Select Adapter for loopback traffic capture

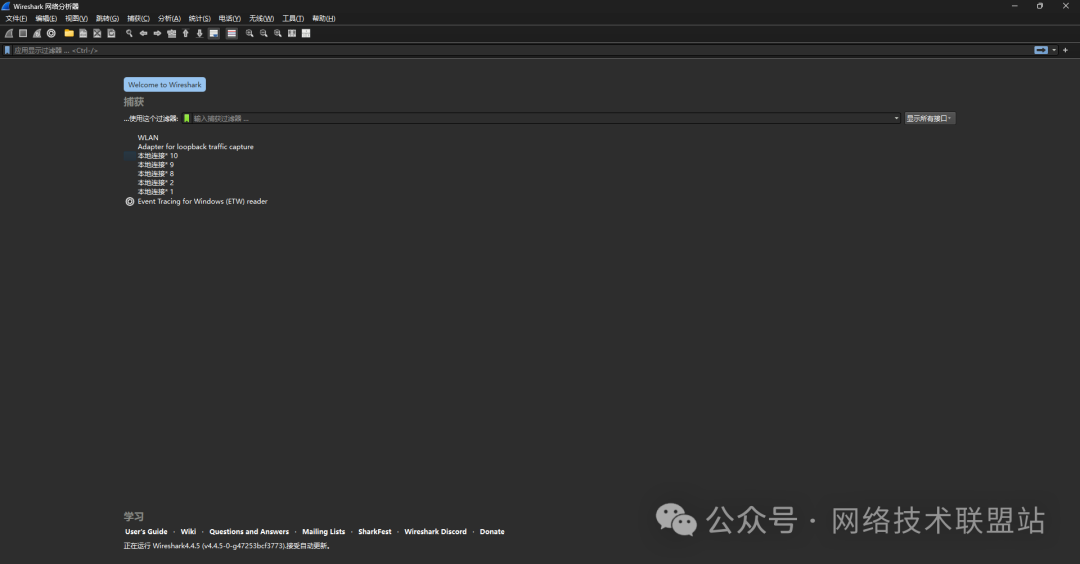(x=195, y=147)
